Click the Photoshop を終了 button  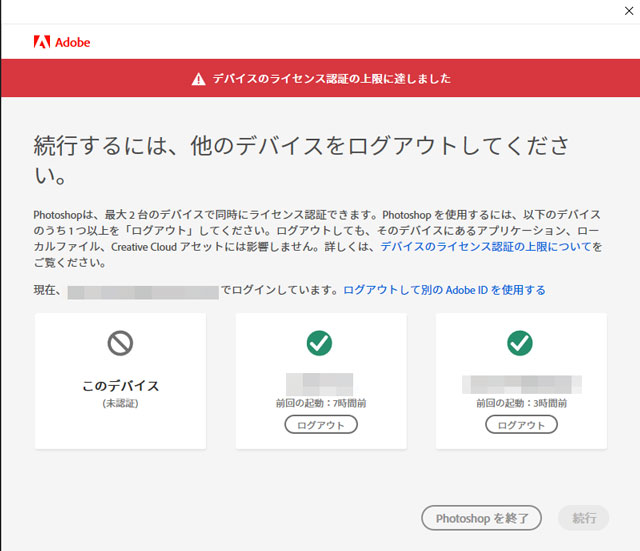point(482,518)
